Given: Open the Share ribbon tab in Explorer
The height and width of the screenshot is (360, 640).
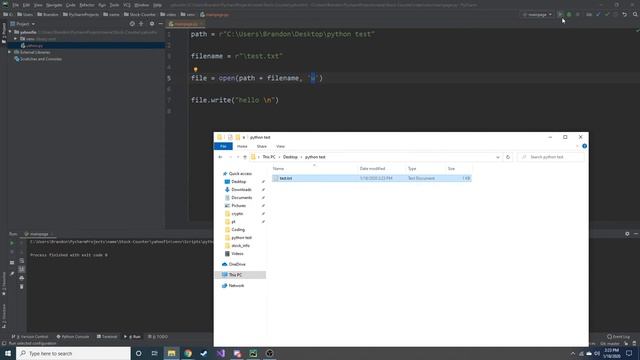Looking at the screenshot, I should (262, 146).
